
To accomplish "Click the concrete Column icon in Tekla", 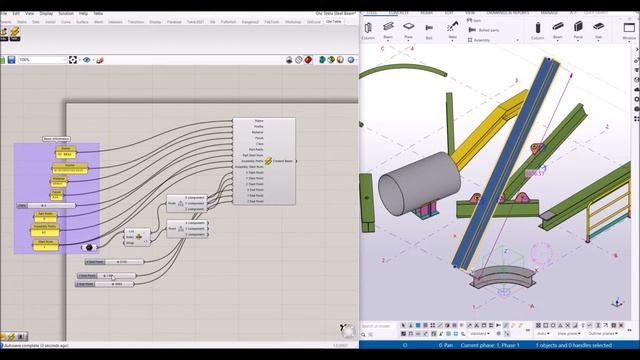I will click(538, 28).
